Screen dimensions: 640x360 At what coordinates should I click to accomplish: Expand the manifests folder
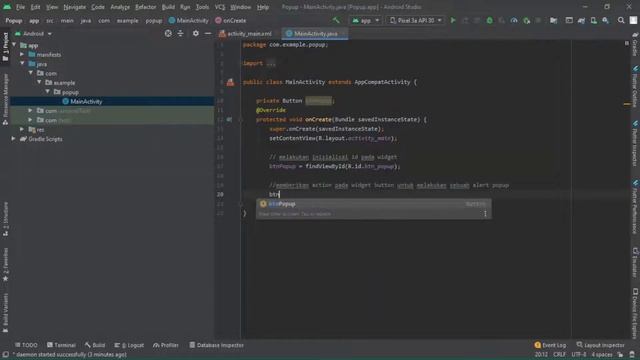pyautogui.click(x=22, y=54)
